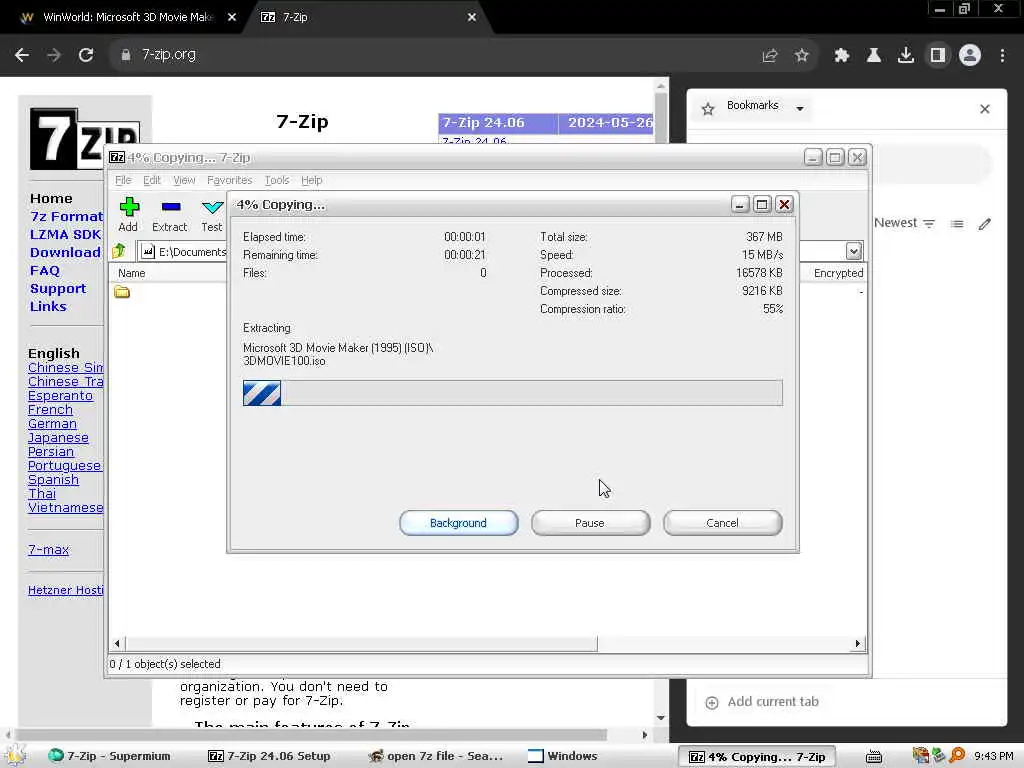
Task: Switch to 7-Zip - Supermium taskbar item
Action: click(x=109, y=756)
